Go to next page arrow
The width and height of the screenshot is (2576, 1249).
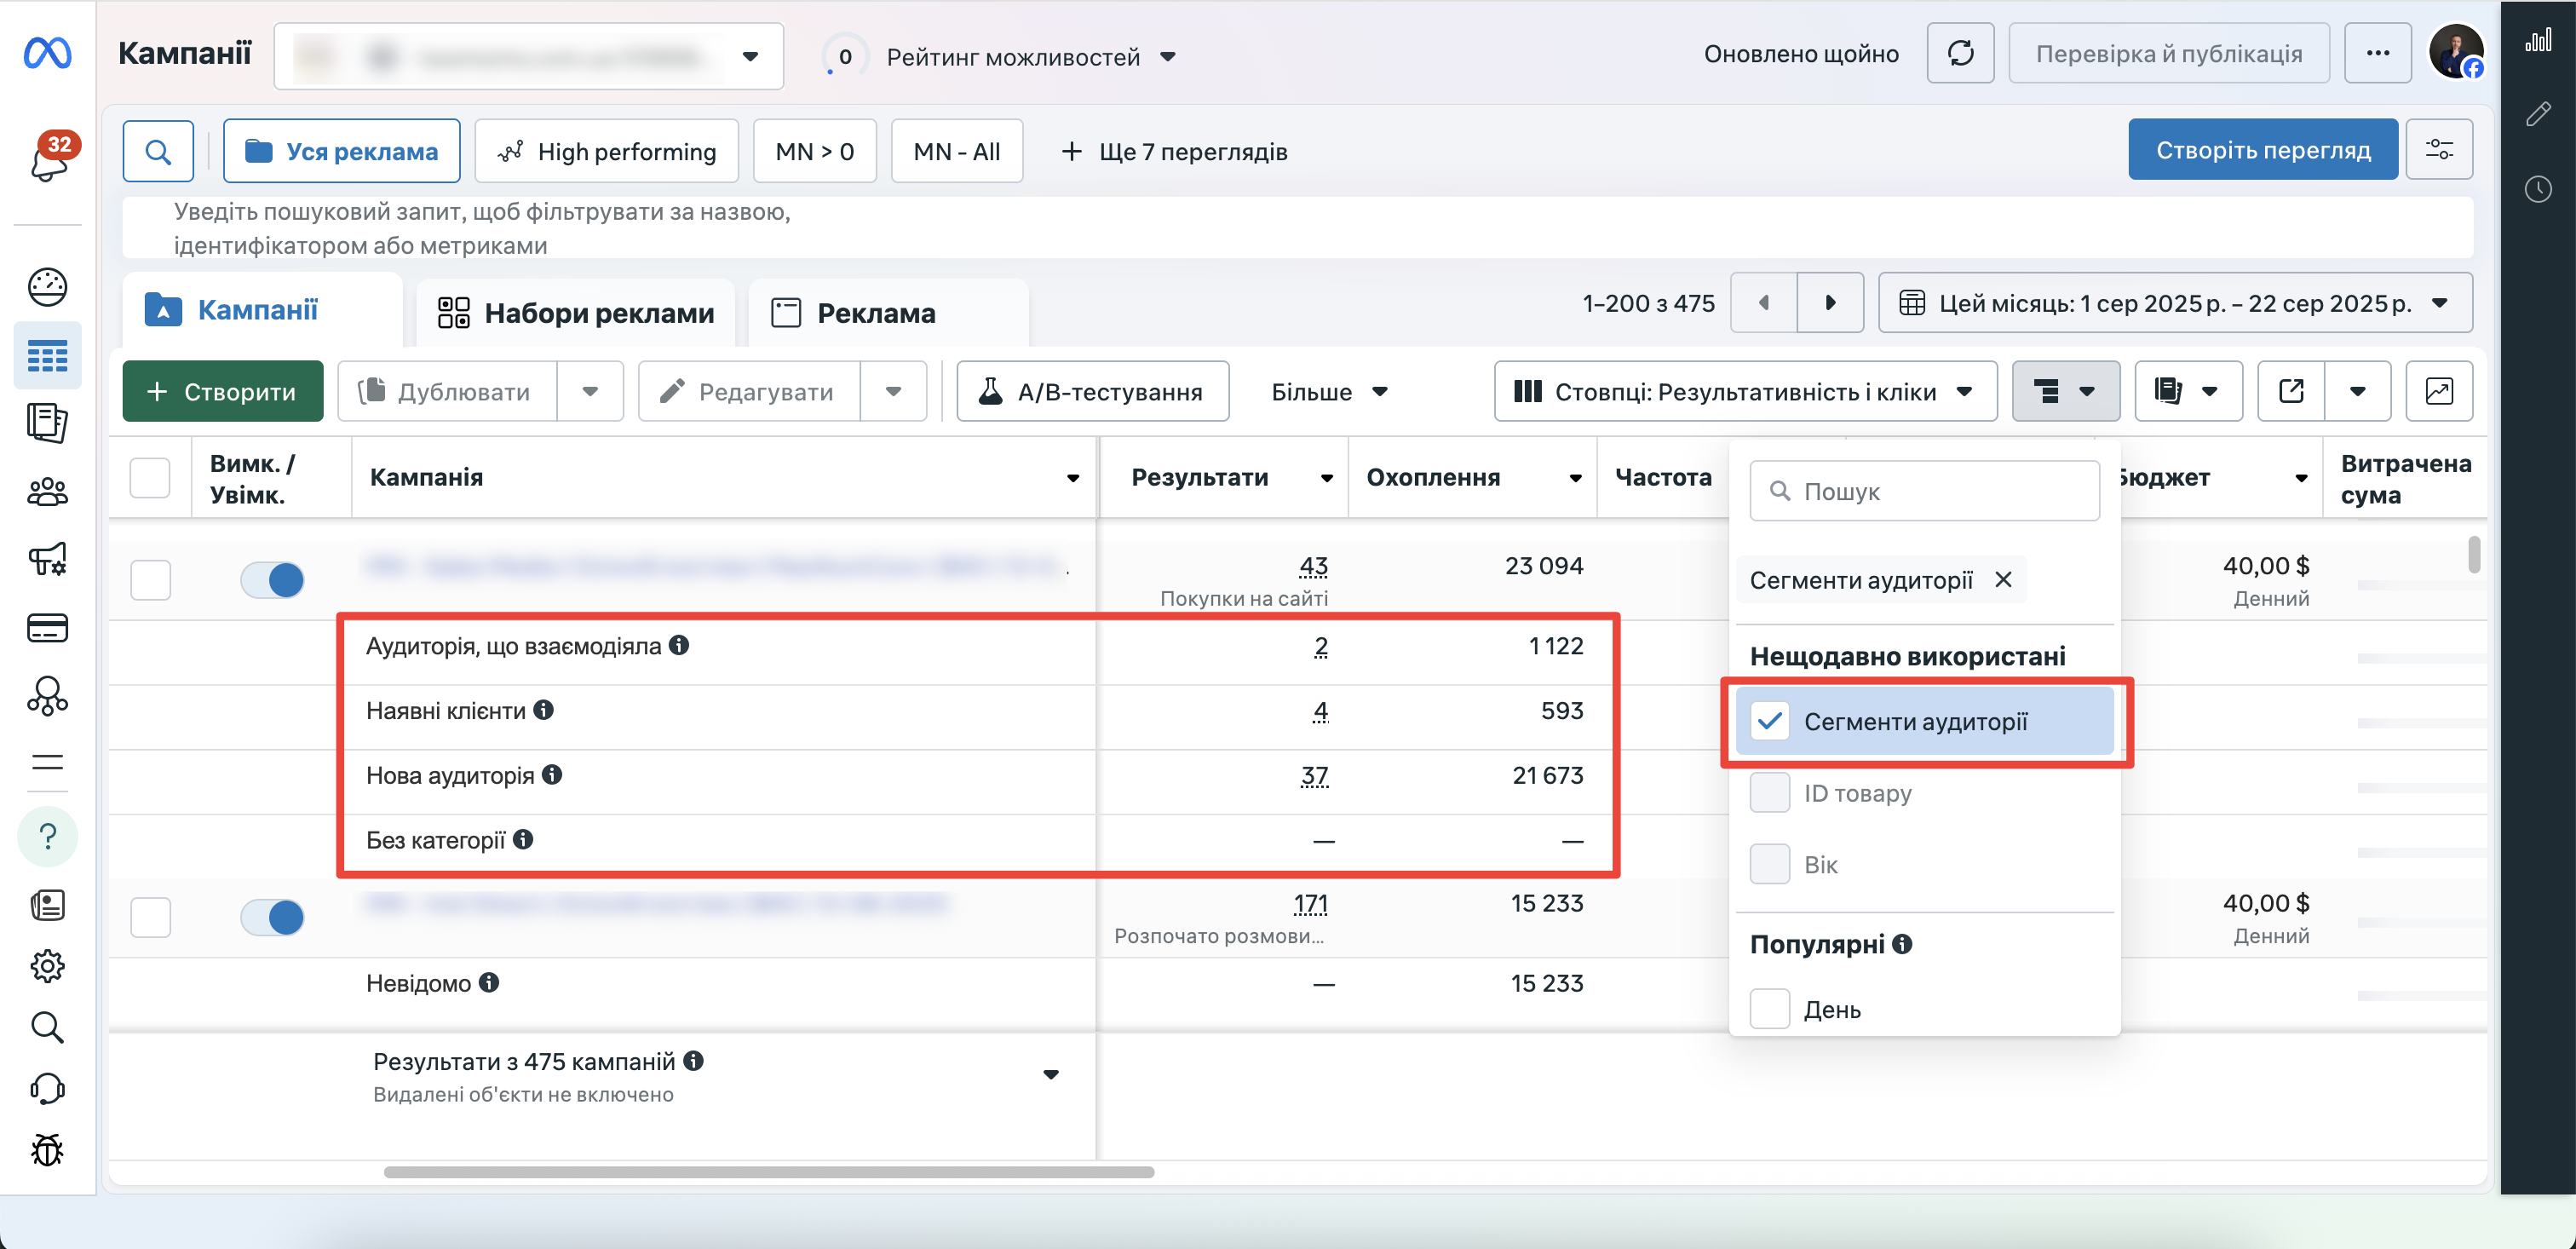tap(1830, 303)
